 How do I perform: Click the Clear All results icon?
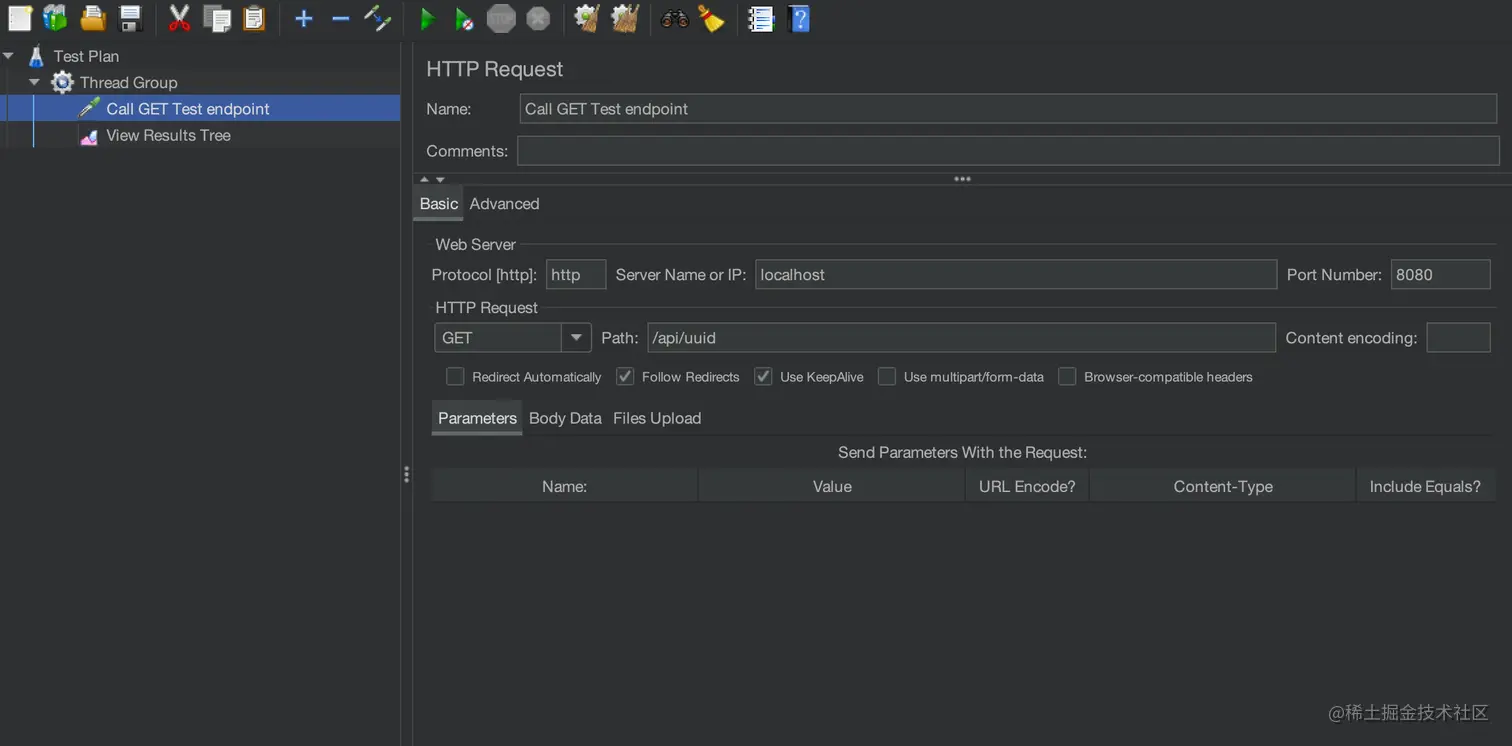(625, 18)
